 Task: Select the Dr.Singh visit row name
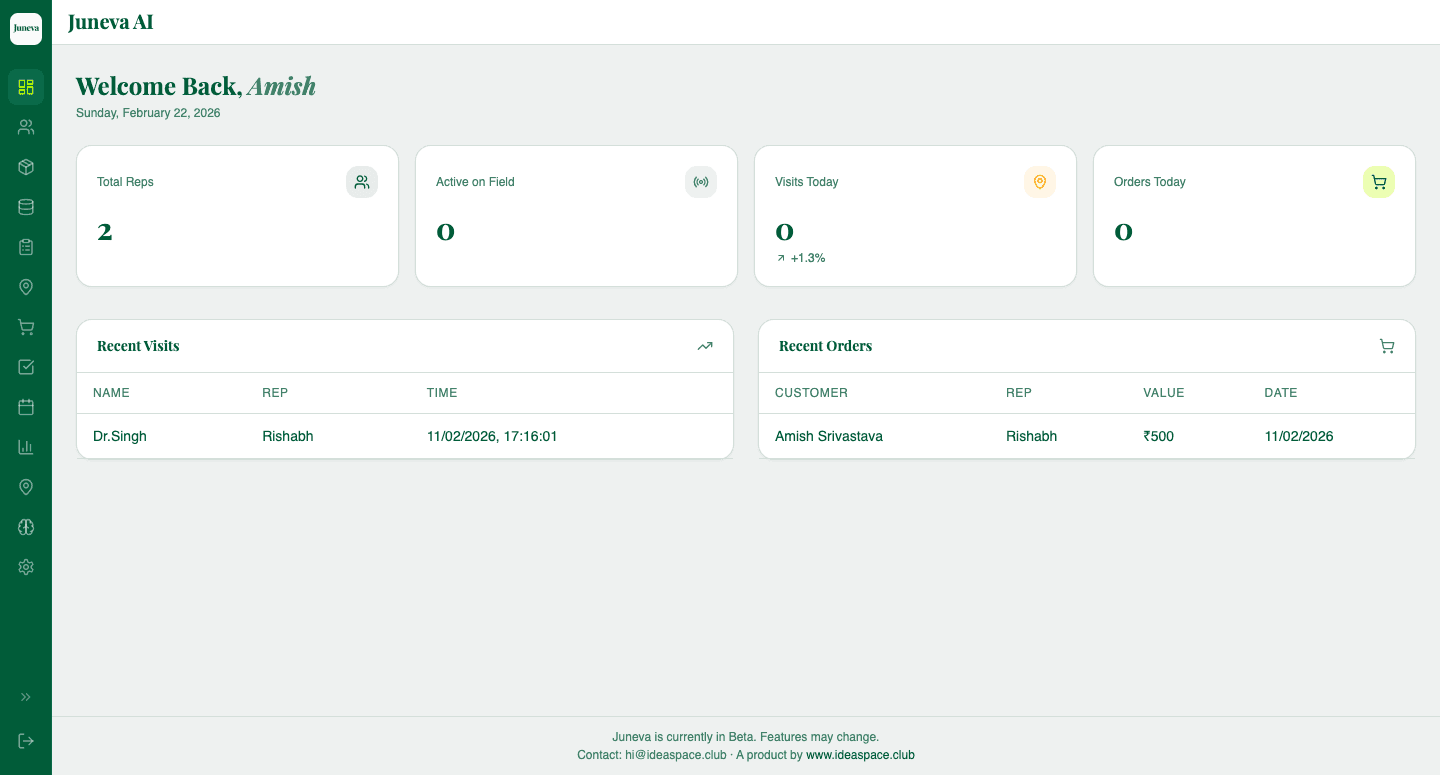point(120,436)
